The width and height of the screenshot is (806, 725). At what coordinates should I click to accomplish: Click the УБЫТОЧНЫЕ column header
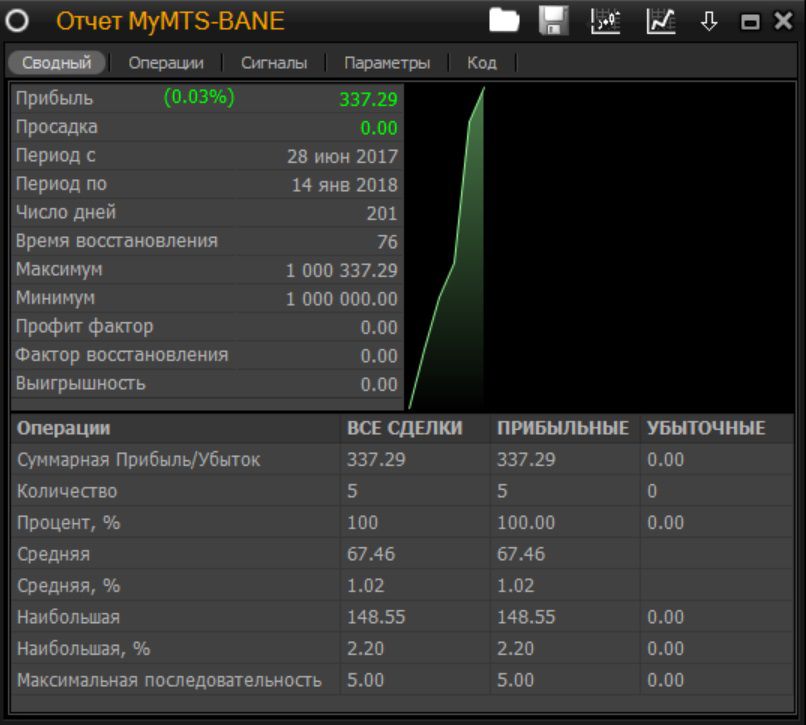pos(706,428)
